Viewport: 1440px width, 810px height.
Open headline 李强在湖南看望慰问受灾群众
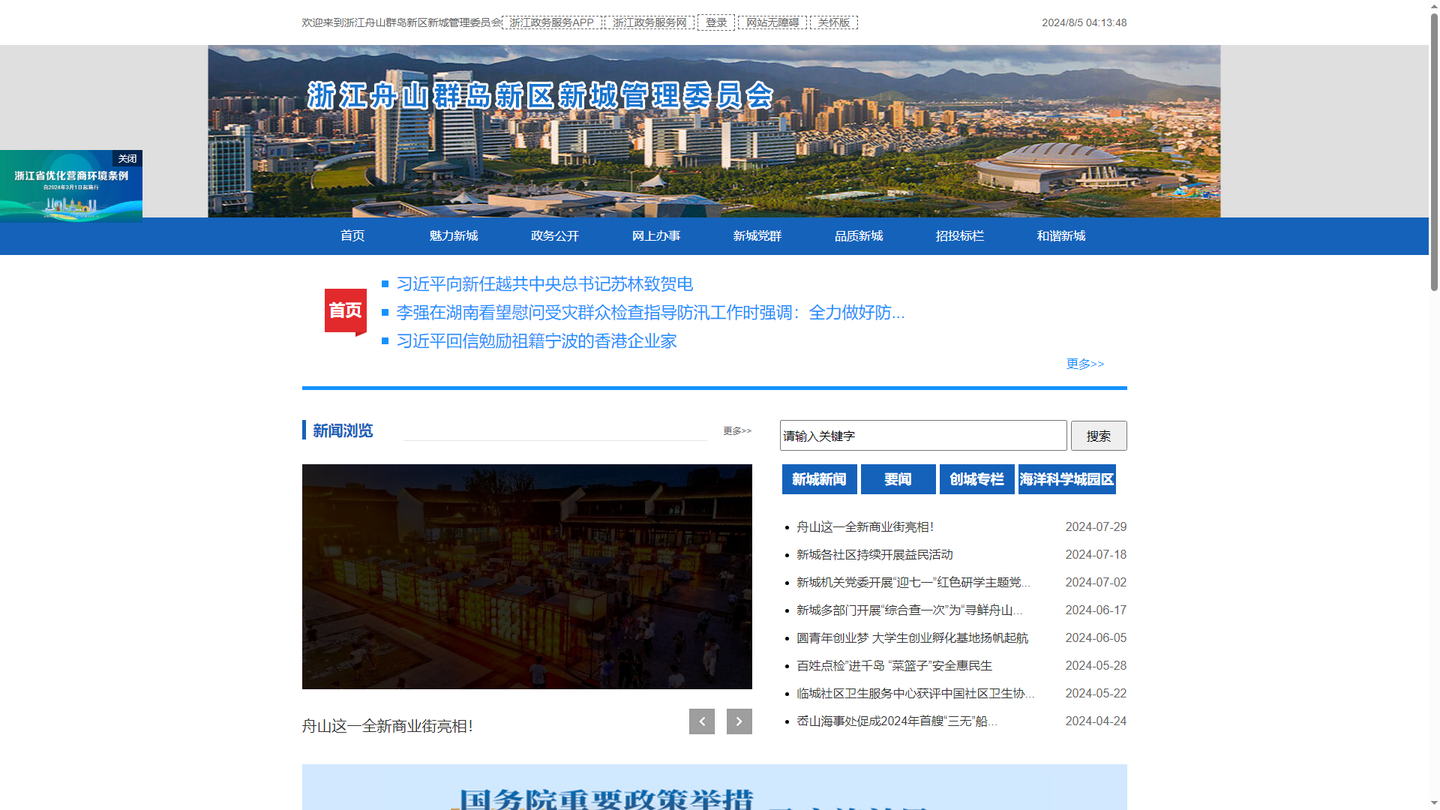tap(650, 312)
